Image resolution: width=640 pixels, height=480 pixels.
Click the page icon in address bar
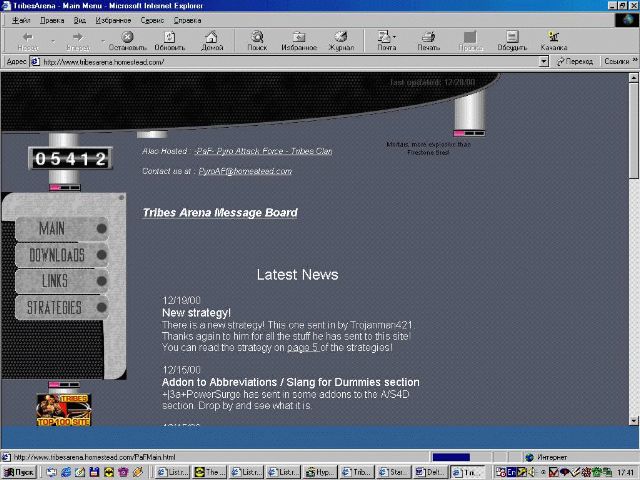click(36, 62)
